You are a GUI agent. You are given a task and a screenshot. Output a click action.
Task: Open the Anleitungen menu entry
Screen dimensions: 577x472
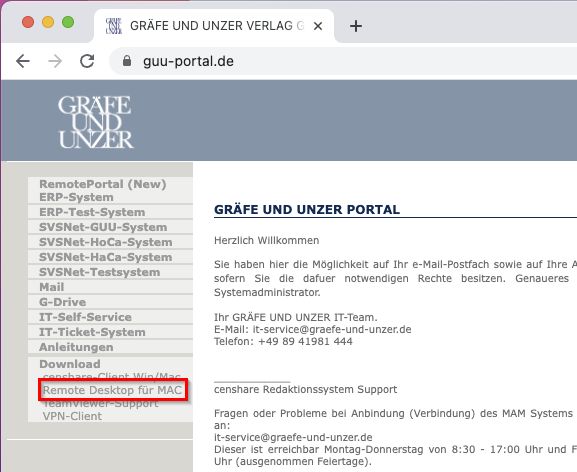[x=76, y=347]
